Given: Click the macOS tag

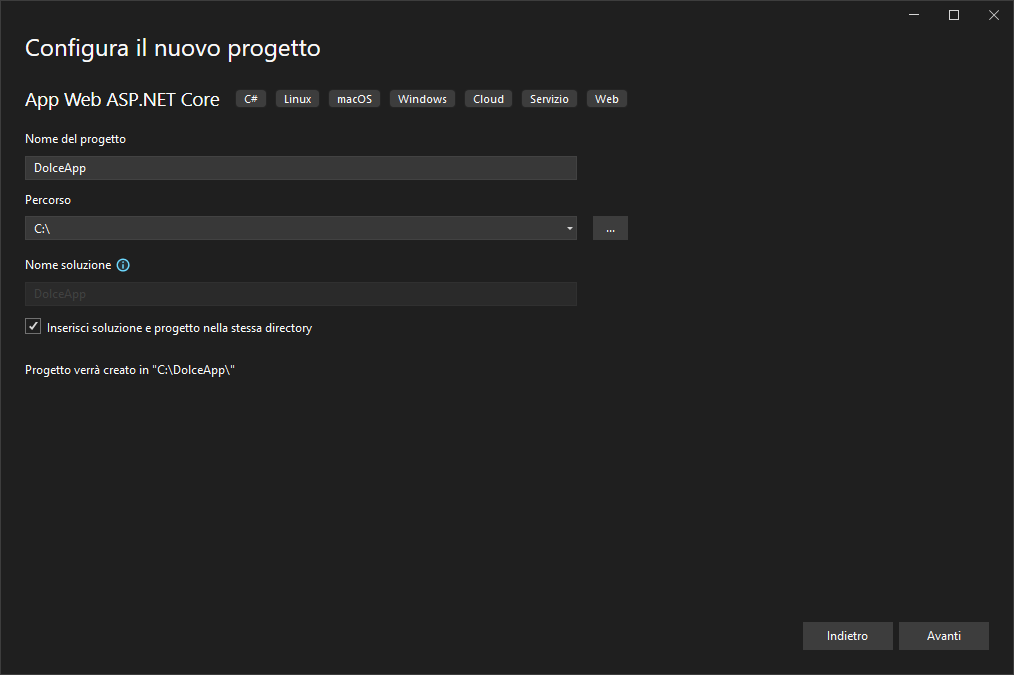Looking at the screenshot, I should pyautogui.click(x=354, y=99).
